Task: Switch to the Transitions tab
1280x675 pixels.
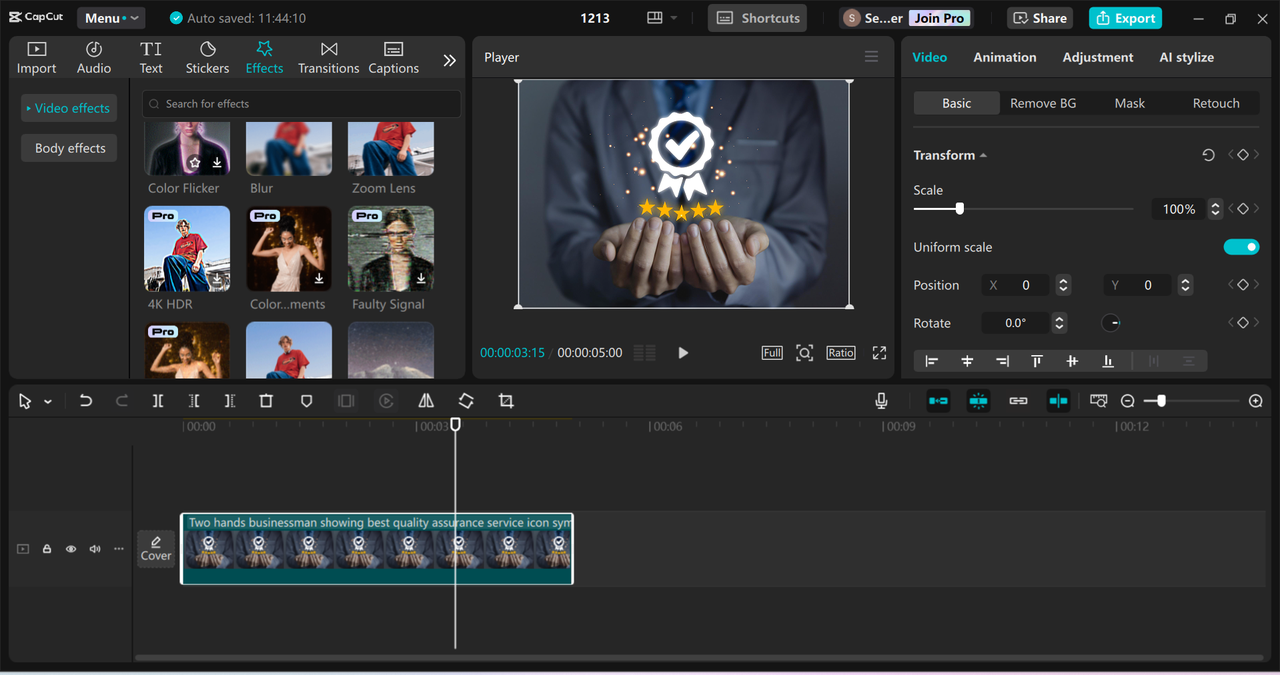Action: click(328, 58)
